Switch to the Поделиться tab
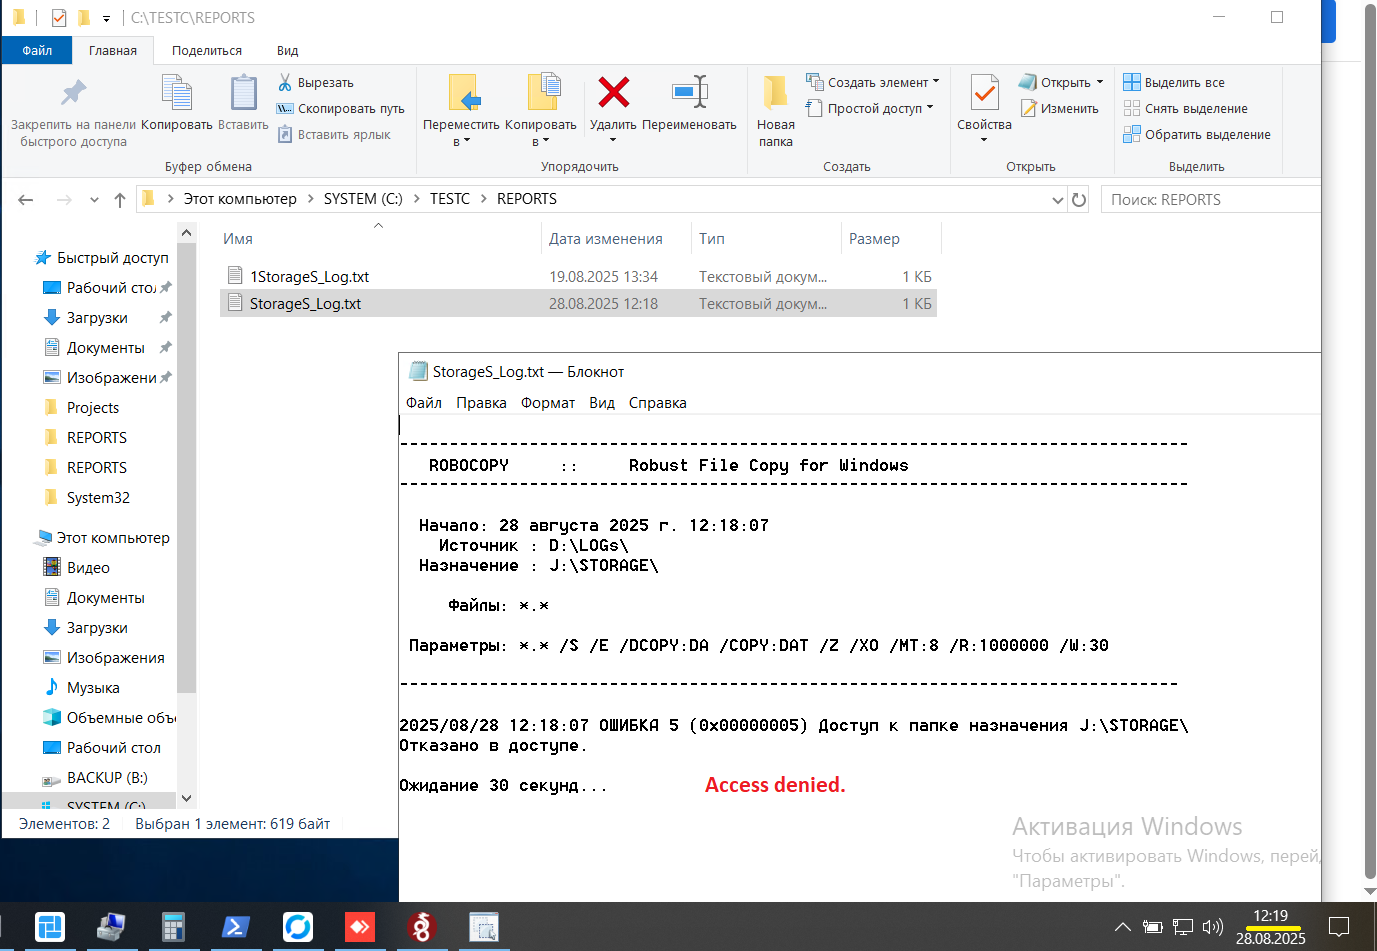 pyautogui.click(x=207, y=51)
